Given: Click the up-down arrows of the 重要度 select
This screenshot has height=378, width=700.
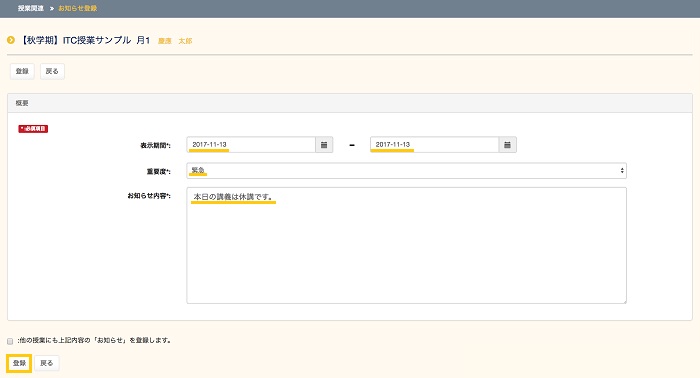Looking at the screenshot, I should 622,170.
